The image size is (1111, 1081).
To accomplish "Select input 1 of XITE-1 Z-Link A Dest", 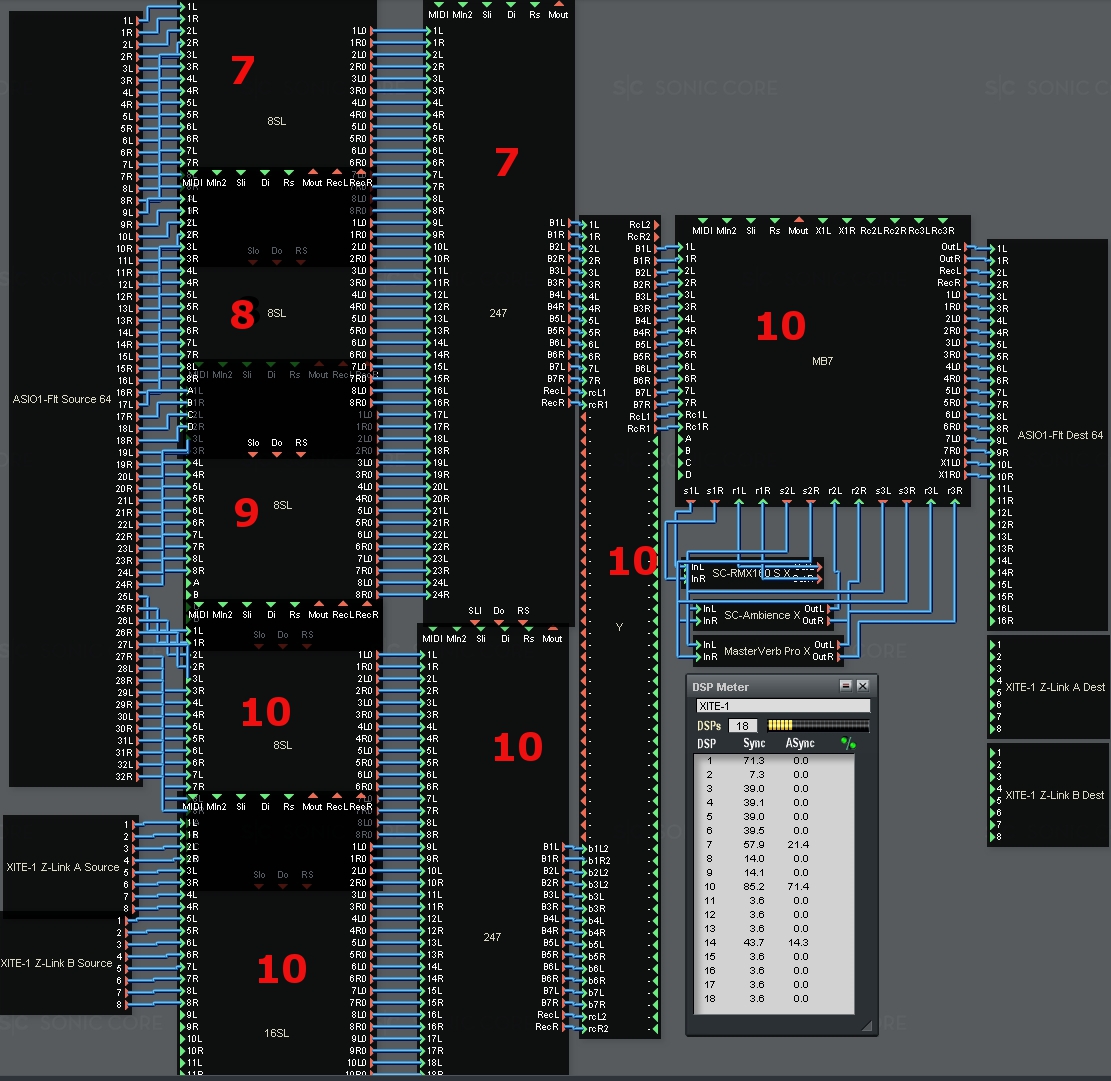I will pyautogui.click(x=992, y=645).
